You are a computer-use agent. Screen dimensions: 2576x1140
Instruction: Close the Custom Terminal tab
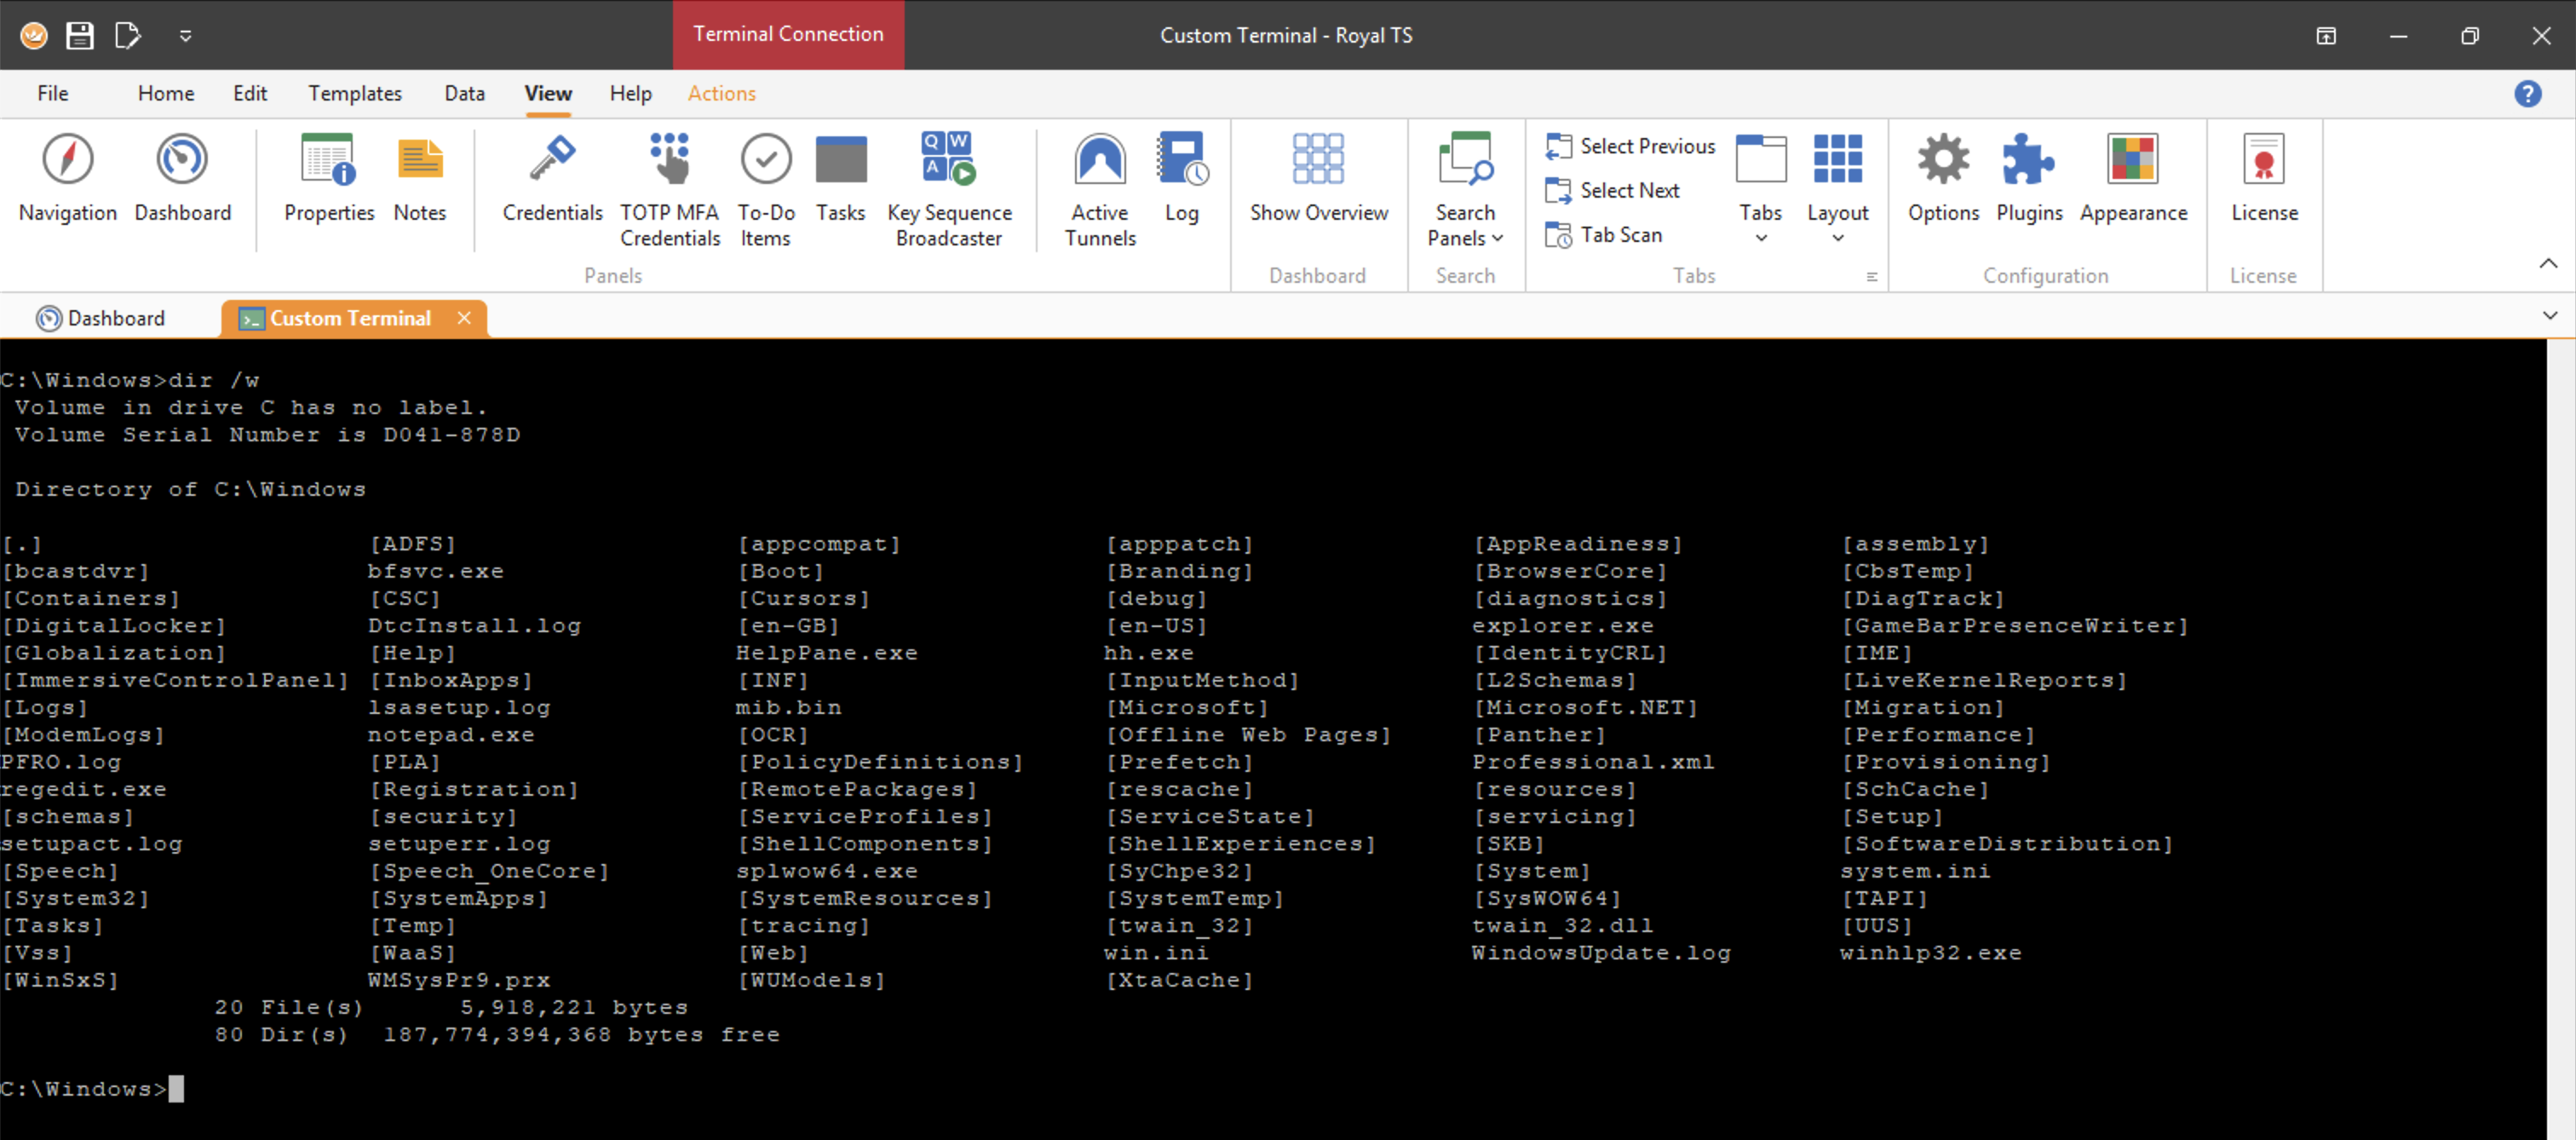coord(463,318)
